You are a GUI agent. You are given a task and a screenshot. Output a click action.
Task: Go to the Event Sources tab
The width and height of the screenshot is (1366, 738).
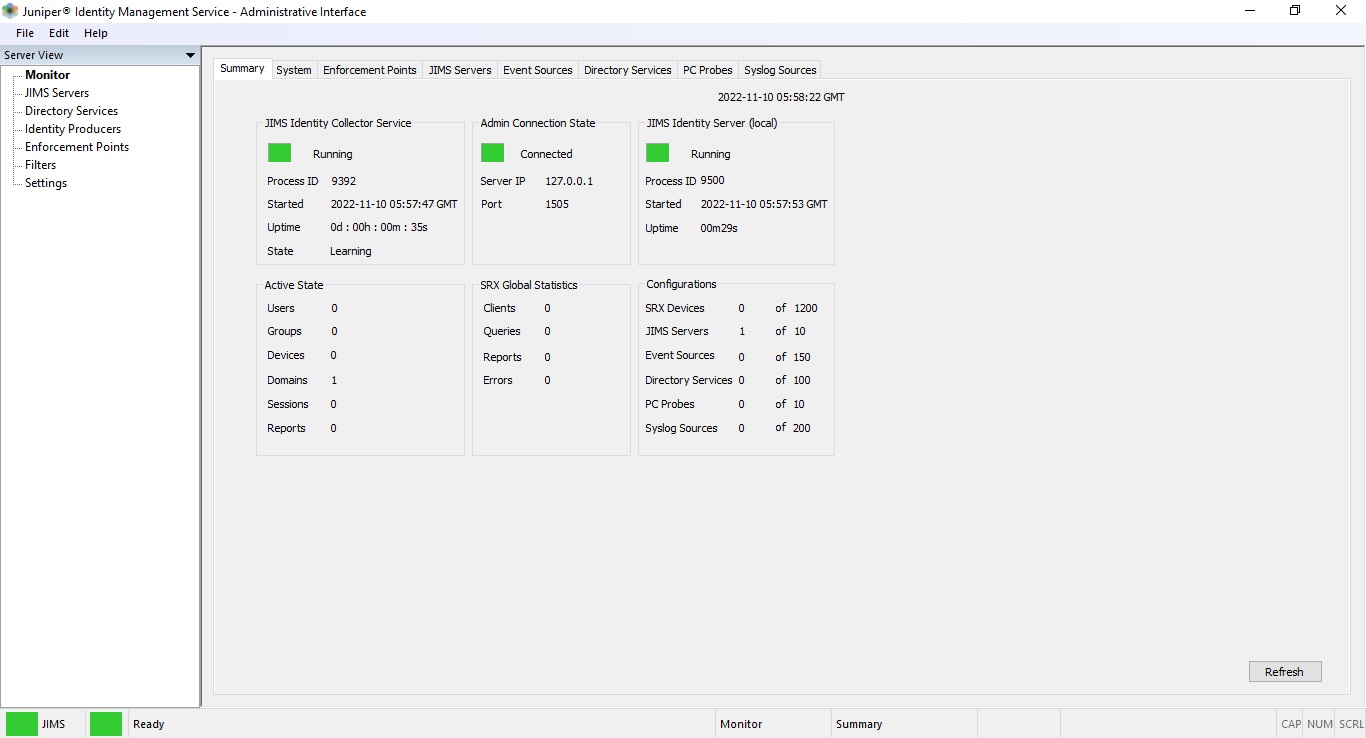[538, 70]
